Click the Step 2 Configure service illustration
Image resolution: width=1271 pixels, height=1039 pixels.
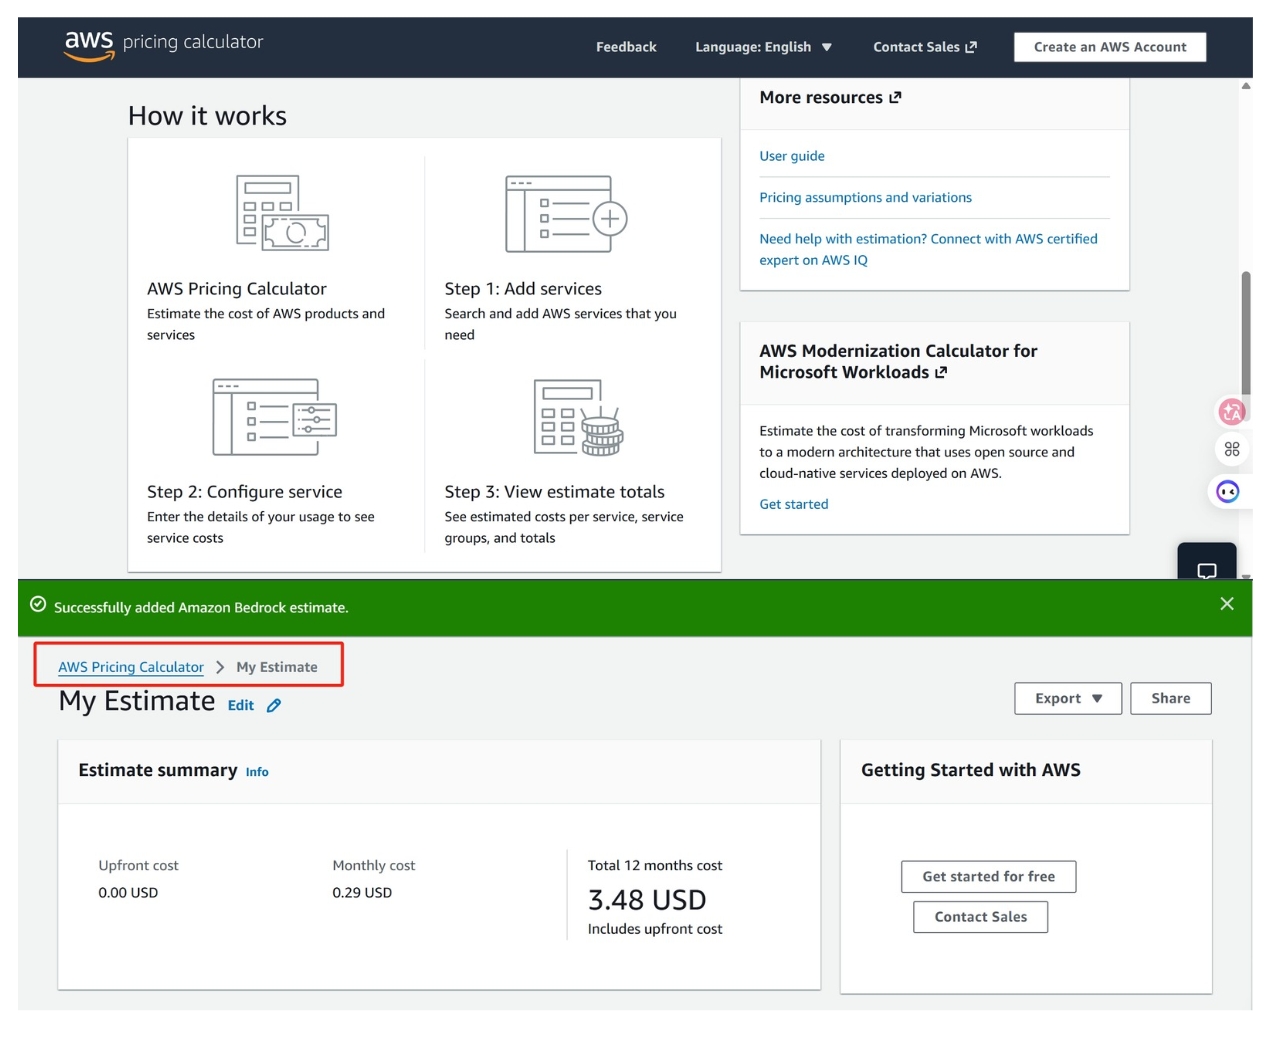pos(275,417)
